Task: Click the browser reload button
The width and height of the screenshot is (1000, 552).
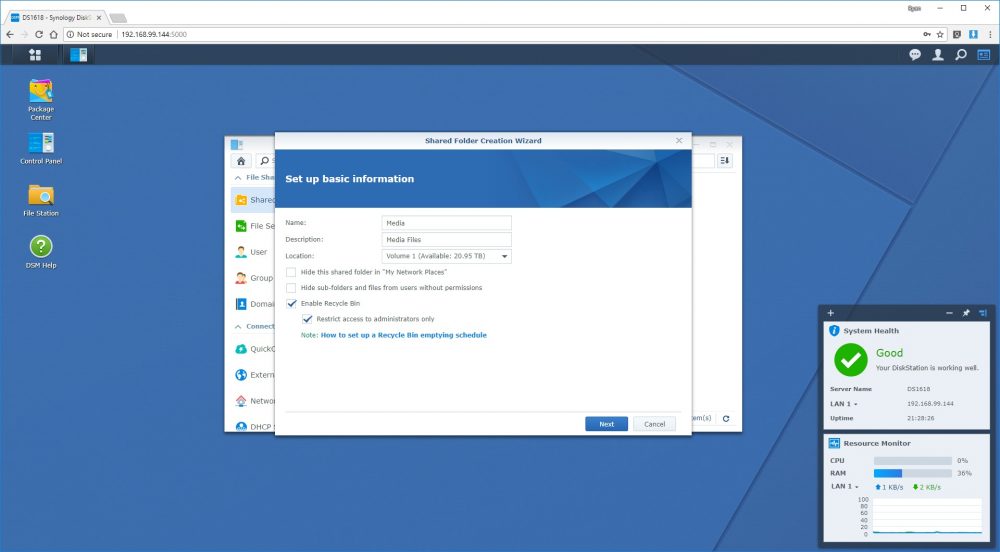Action: click(x=39, y=34)
